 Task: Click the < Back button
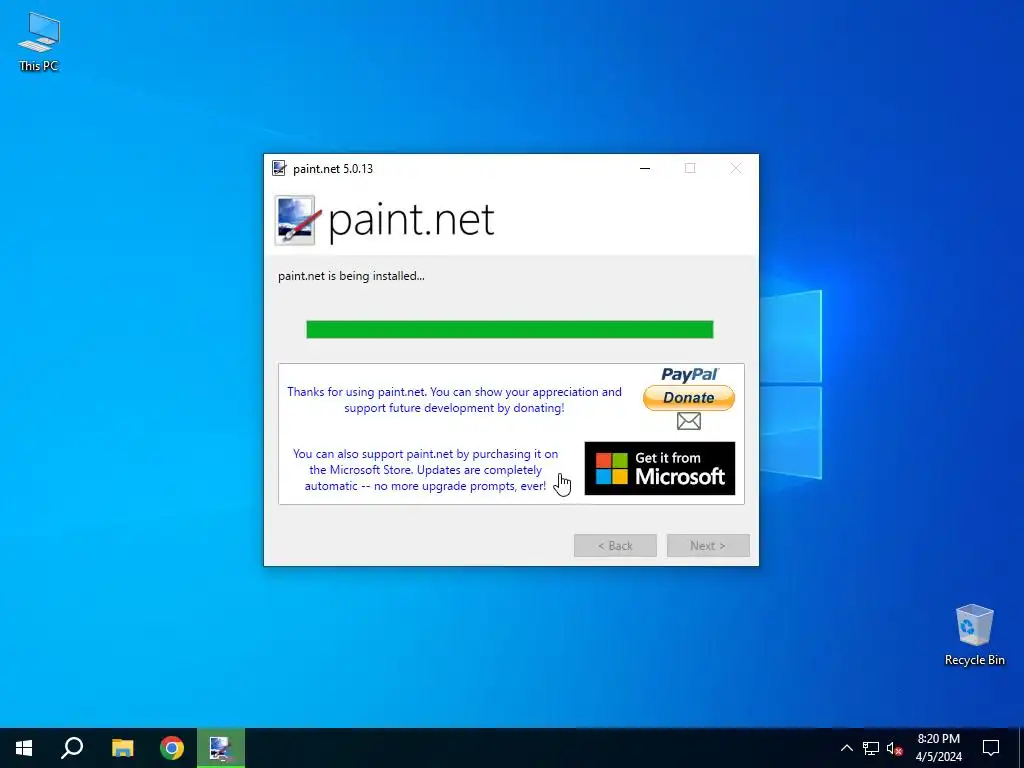tap(615, 546)
